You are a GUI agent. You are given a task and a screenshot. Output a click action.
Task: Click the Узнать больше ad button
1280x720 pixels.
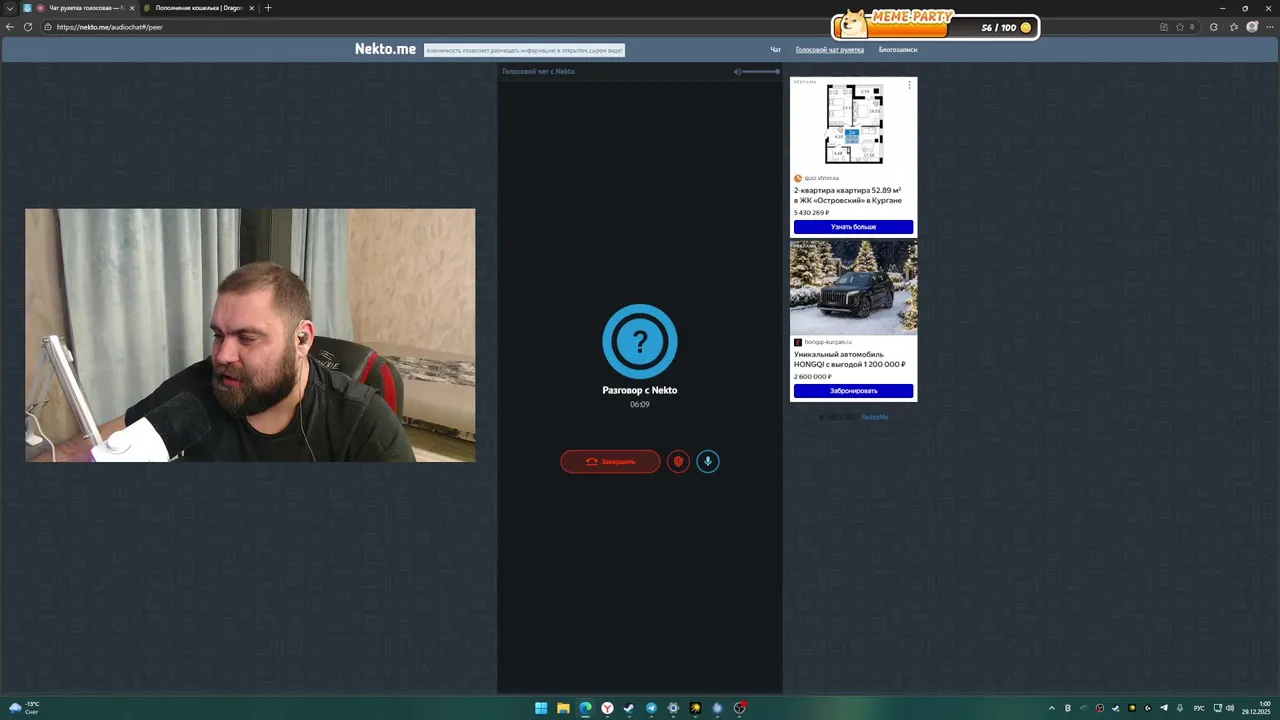coord(853,227)
